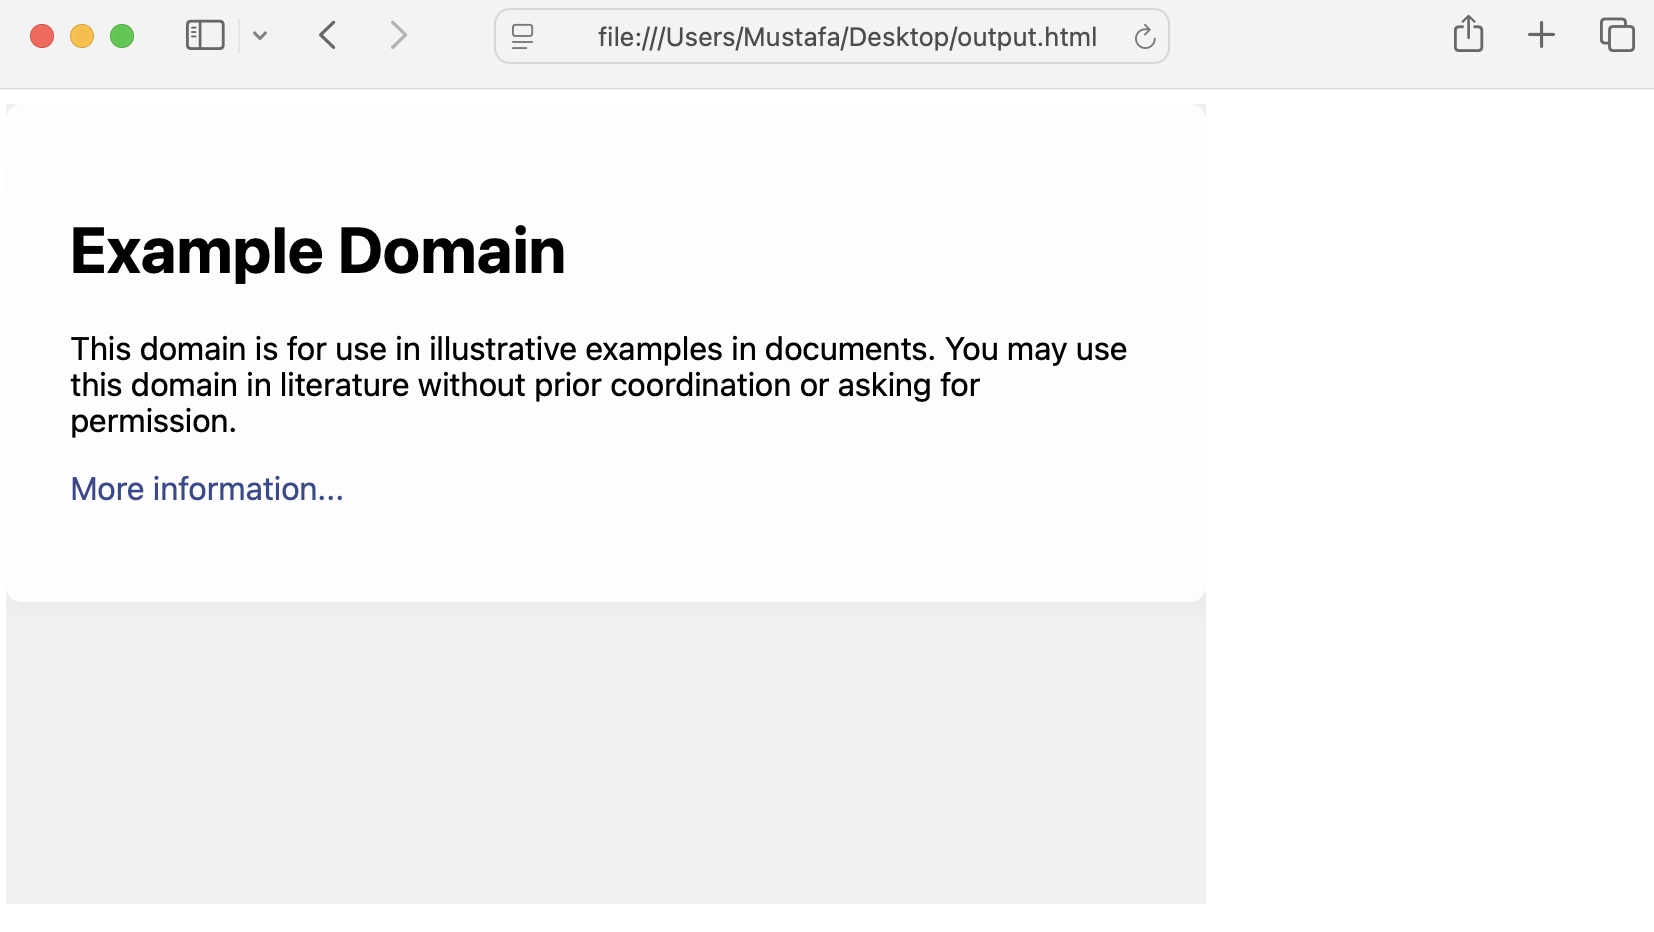Expand the chevron next to the sidebar button
This screenshot has width=1654, height=932.
260,36
